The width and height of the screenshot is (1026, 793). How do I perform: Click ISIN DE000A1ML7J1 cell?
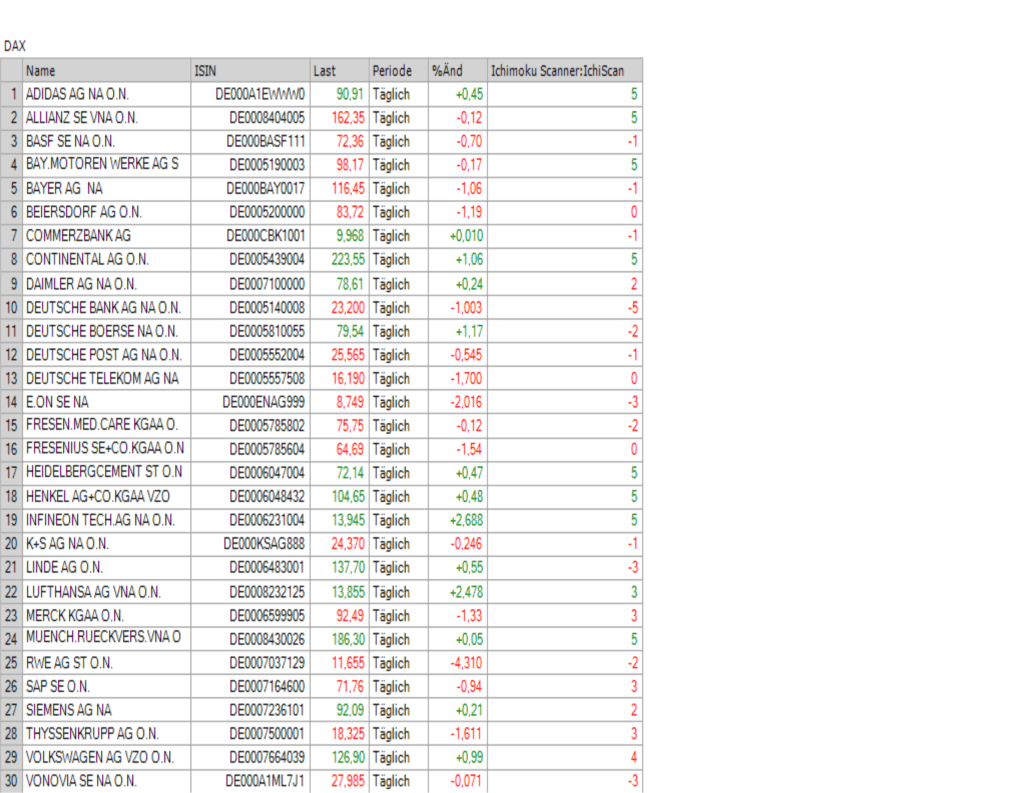click(x=251, y=781)
